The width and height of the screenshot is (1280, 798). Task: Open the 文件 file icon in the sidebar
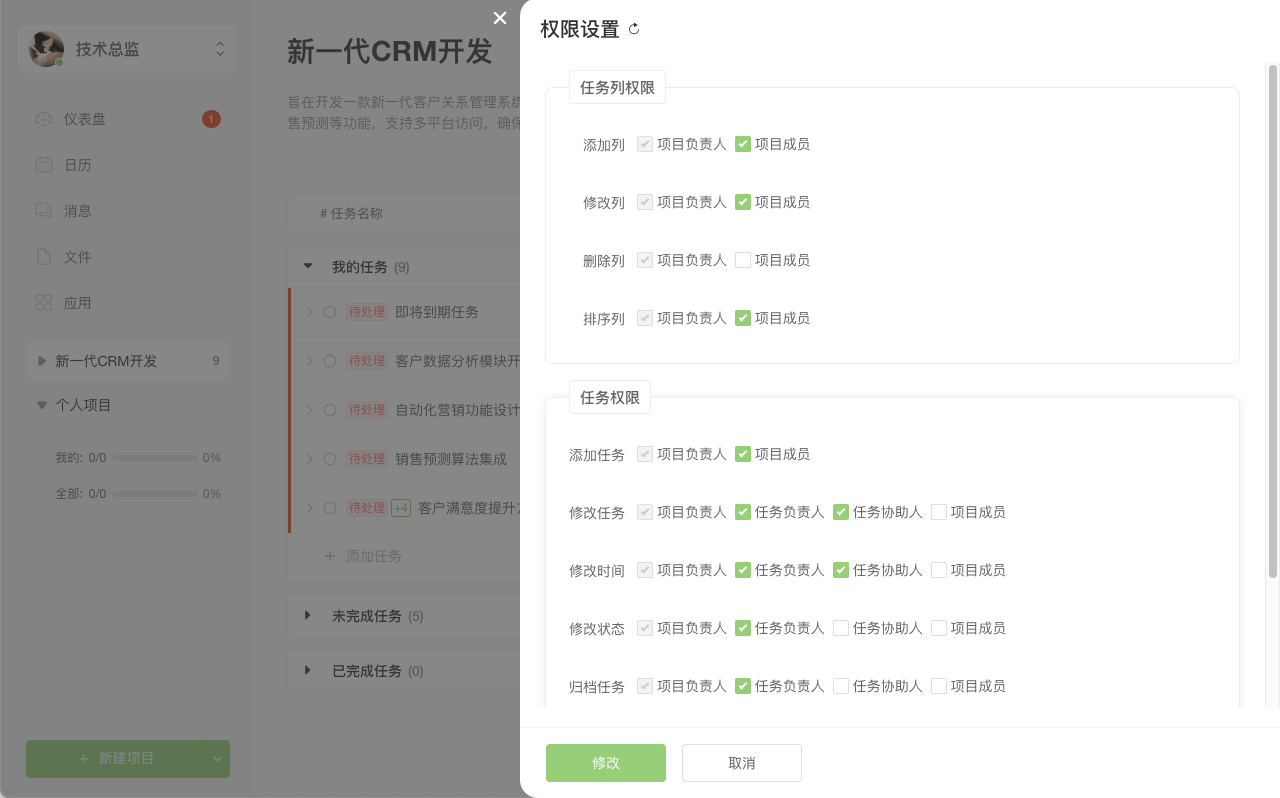coord(44,257)
